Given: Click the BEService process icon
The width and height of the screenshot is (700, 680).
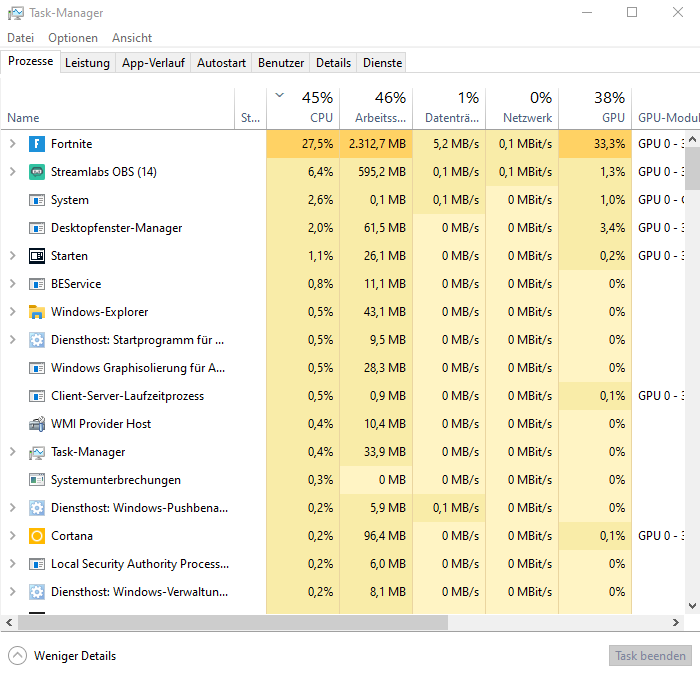Looking at the screenshot, I should pyautogui.click(x=37, y=284).
